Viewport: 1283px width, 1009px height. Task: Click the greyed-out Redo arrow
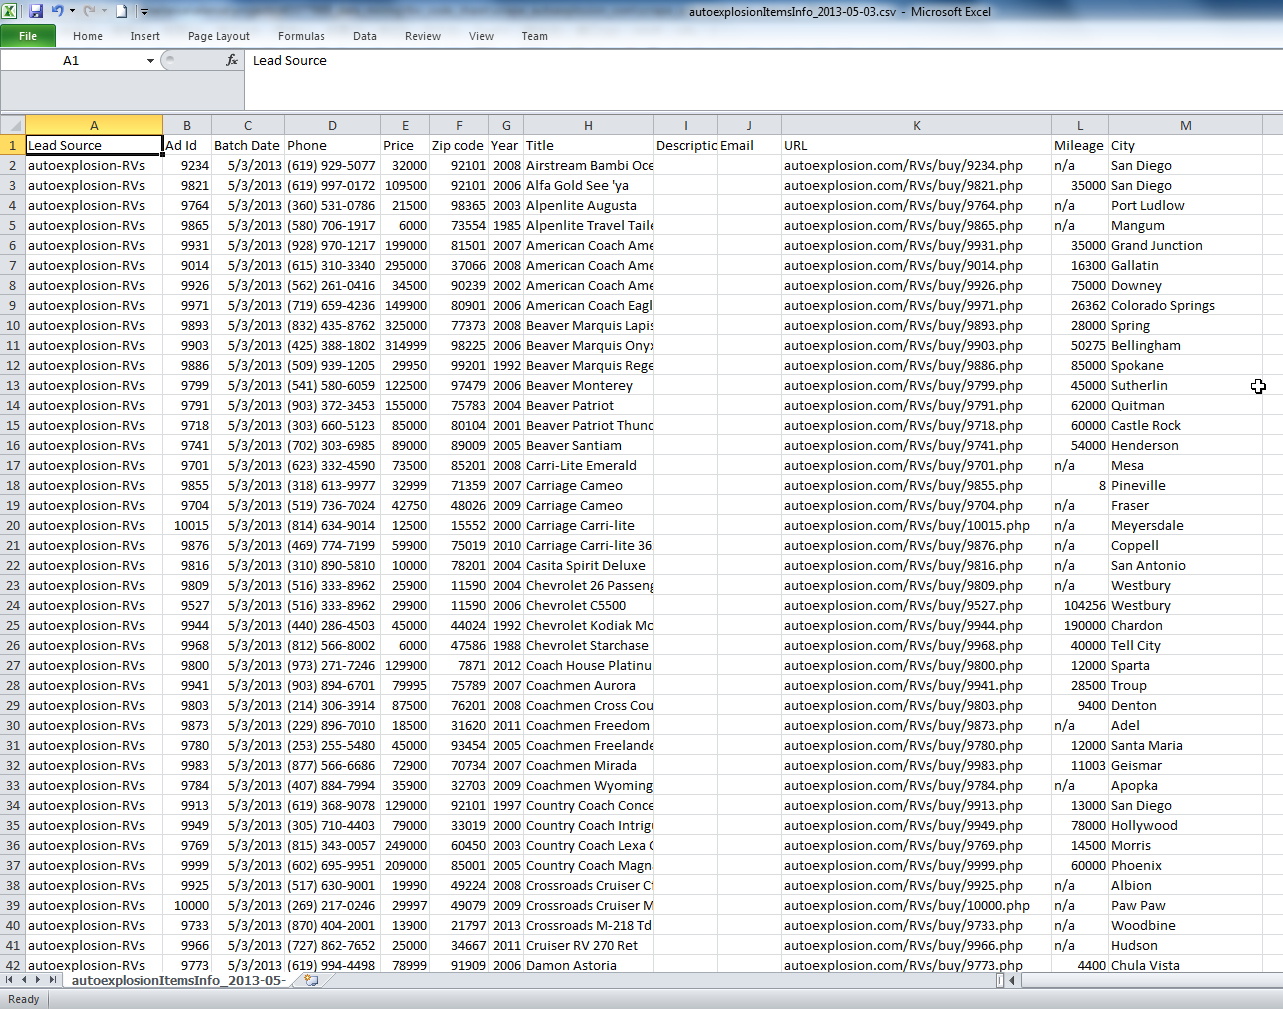pyautogui.click(x=89, y=11)
